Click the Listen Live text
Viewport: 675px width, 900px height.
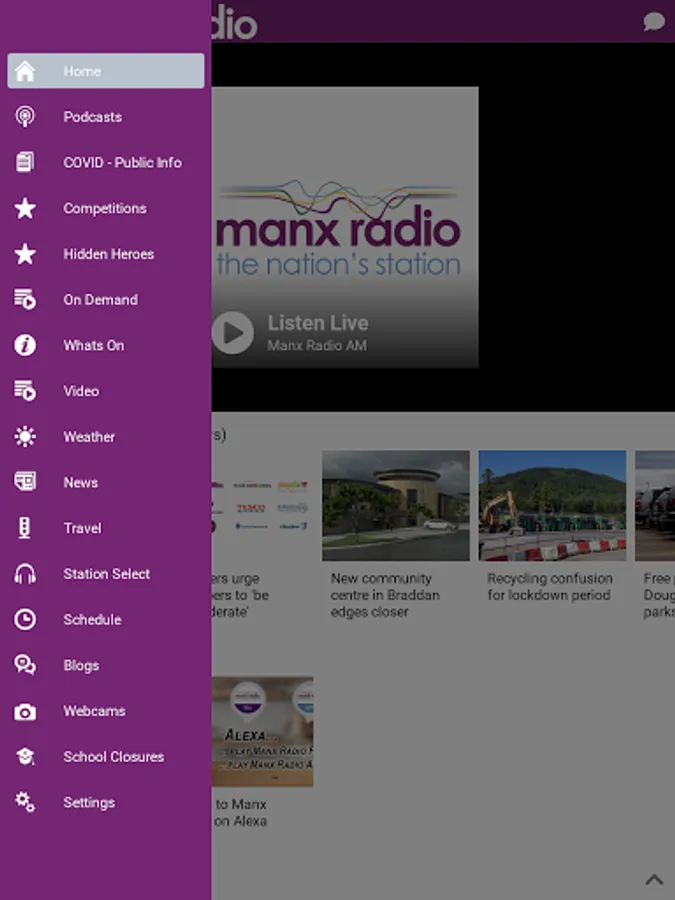[x=318, y=323]
